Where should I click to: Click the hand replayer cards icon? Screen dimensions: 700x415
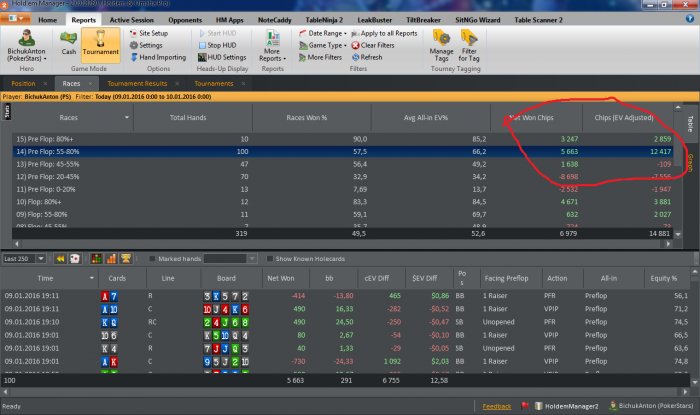pos(75,258)
